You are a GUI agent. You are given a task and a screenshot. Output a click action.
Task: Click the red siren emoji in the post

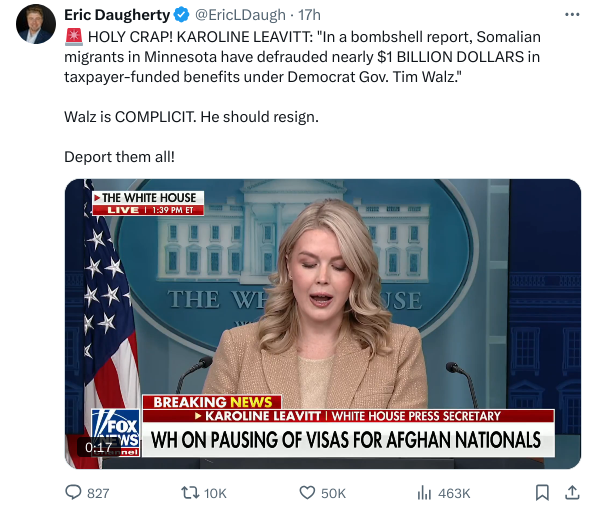tap(74, 37)
